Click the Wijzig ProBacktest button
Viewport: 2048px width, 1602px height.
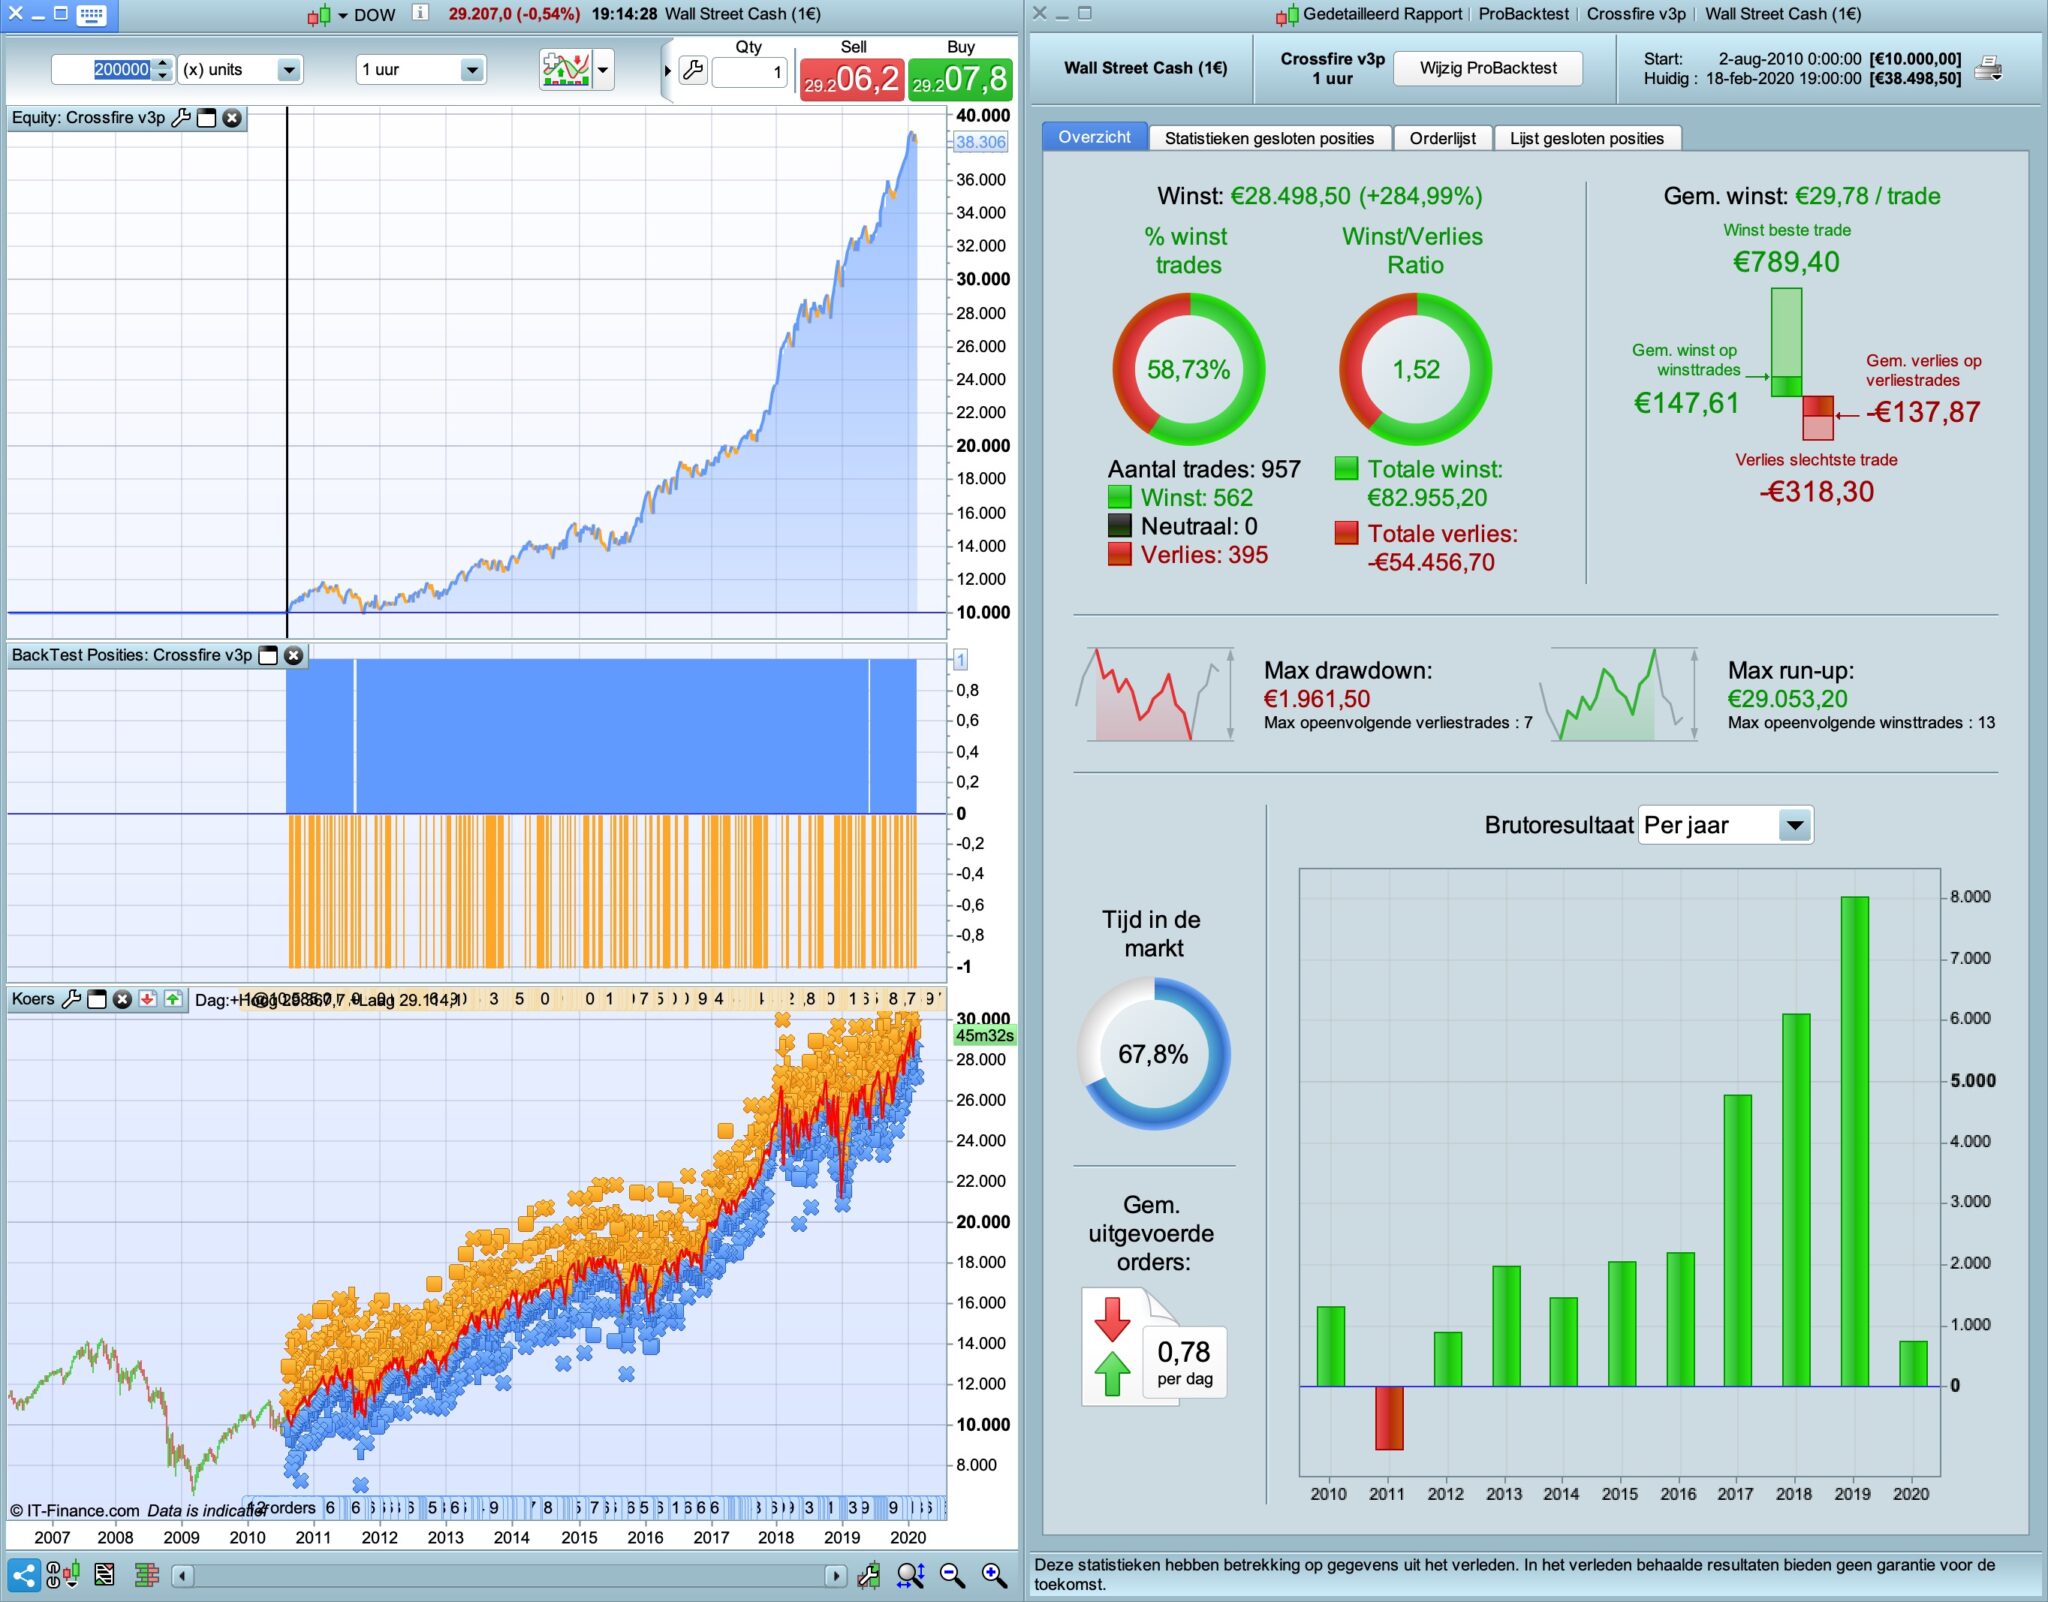tap(1487, 68)
